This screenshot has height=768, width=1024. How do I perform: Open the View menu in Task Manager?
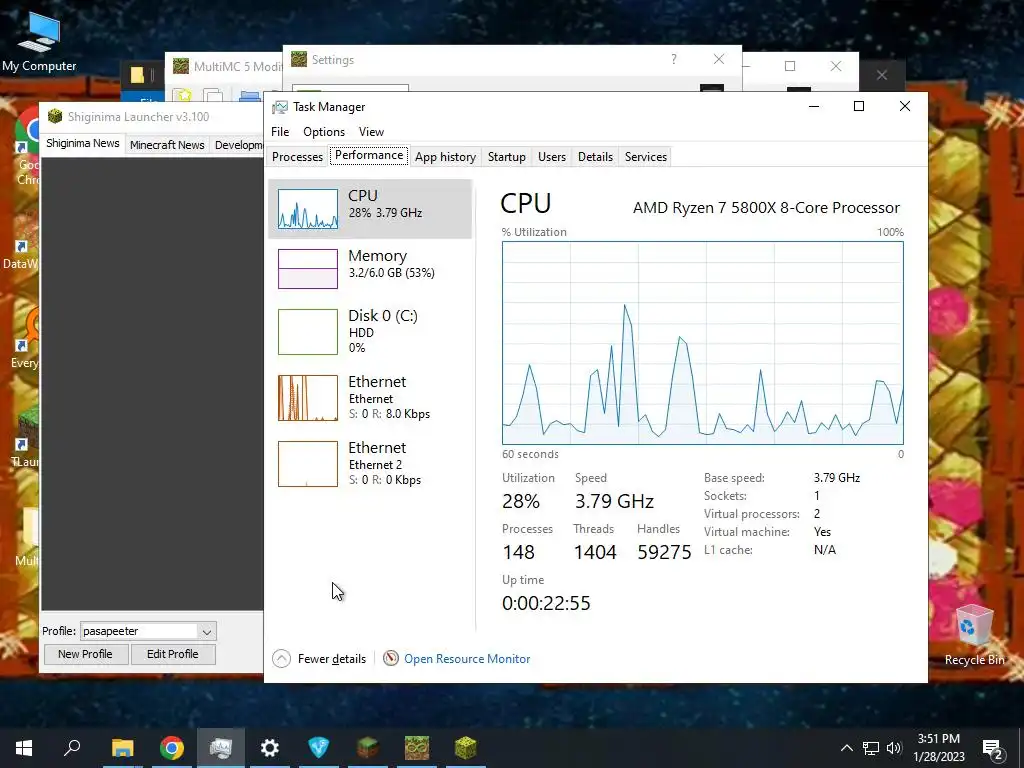[371, 132]
